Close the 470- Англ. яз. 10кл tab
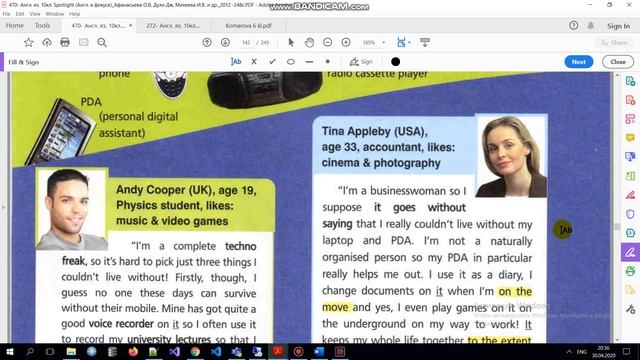 (x=131, y=25)
